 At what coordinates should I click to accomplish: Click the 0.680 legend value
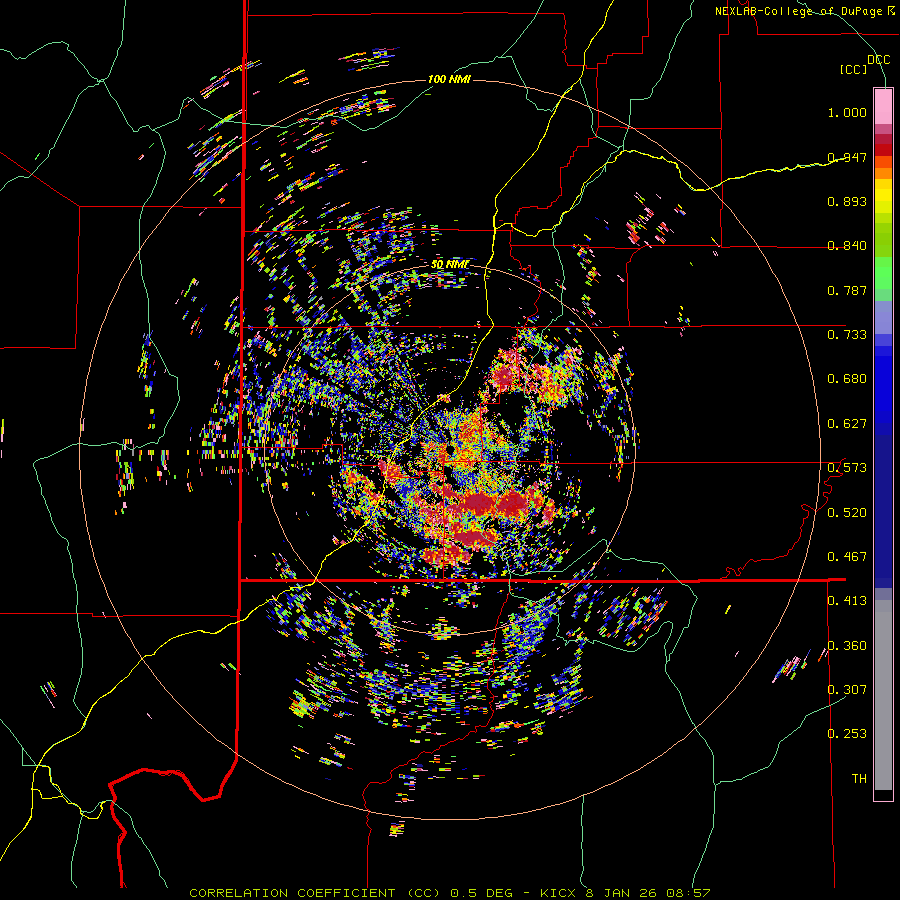[x=847, y=379]
